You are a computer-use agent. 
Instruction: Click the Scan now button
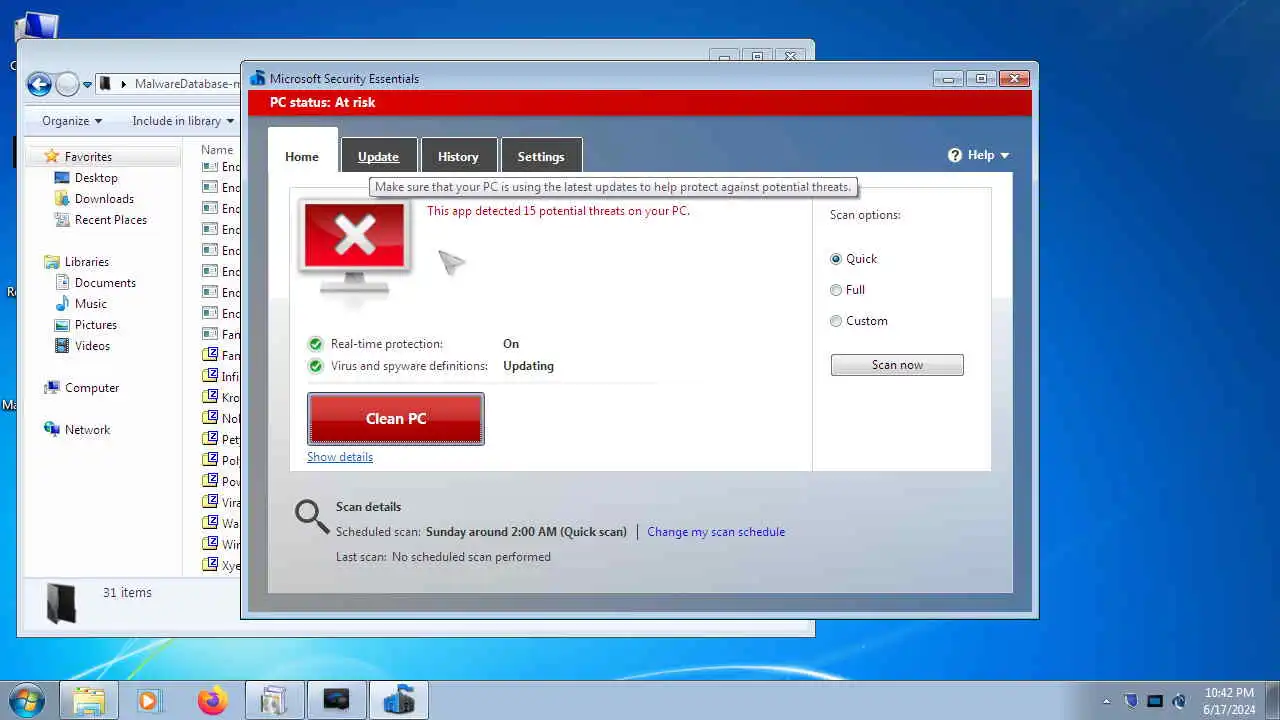point(897,365)
